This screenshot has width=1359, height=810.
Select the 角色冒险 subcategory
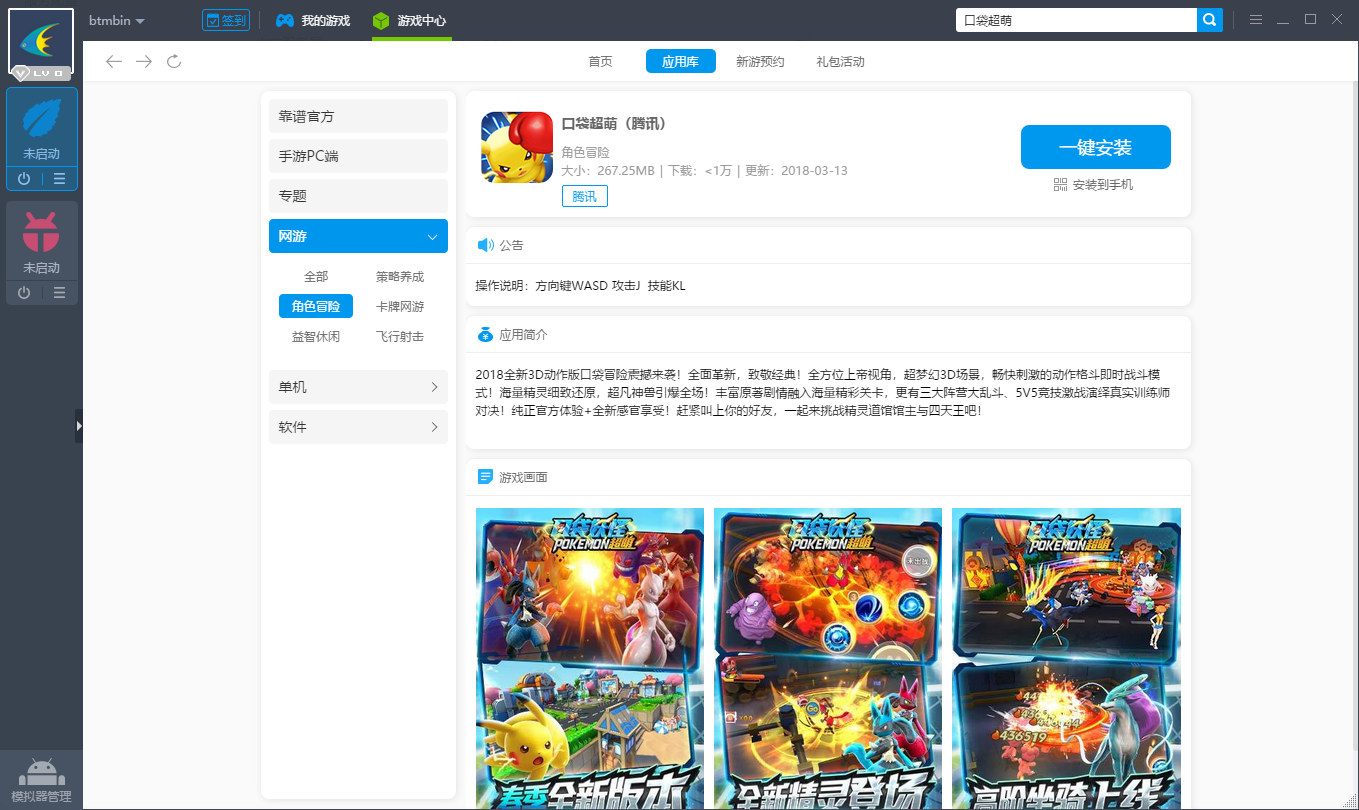pyautogui.click(x=316, y=306)
